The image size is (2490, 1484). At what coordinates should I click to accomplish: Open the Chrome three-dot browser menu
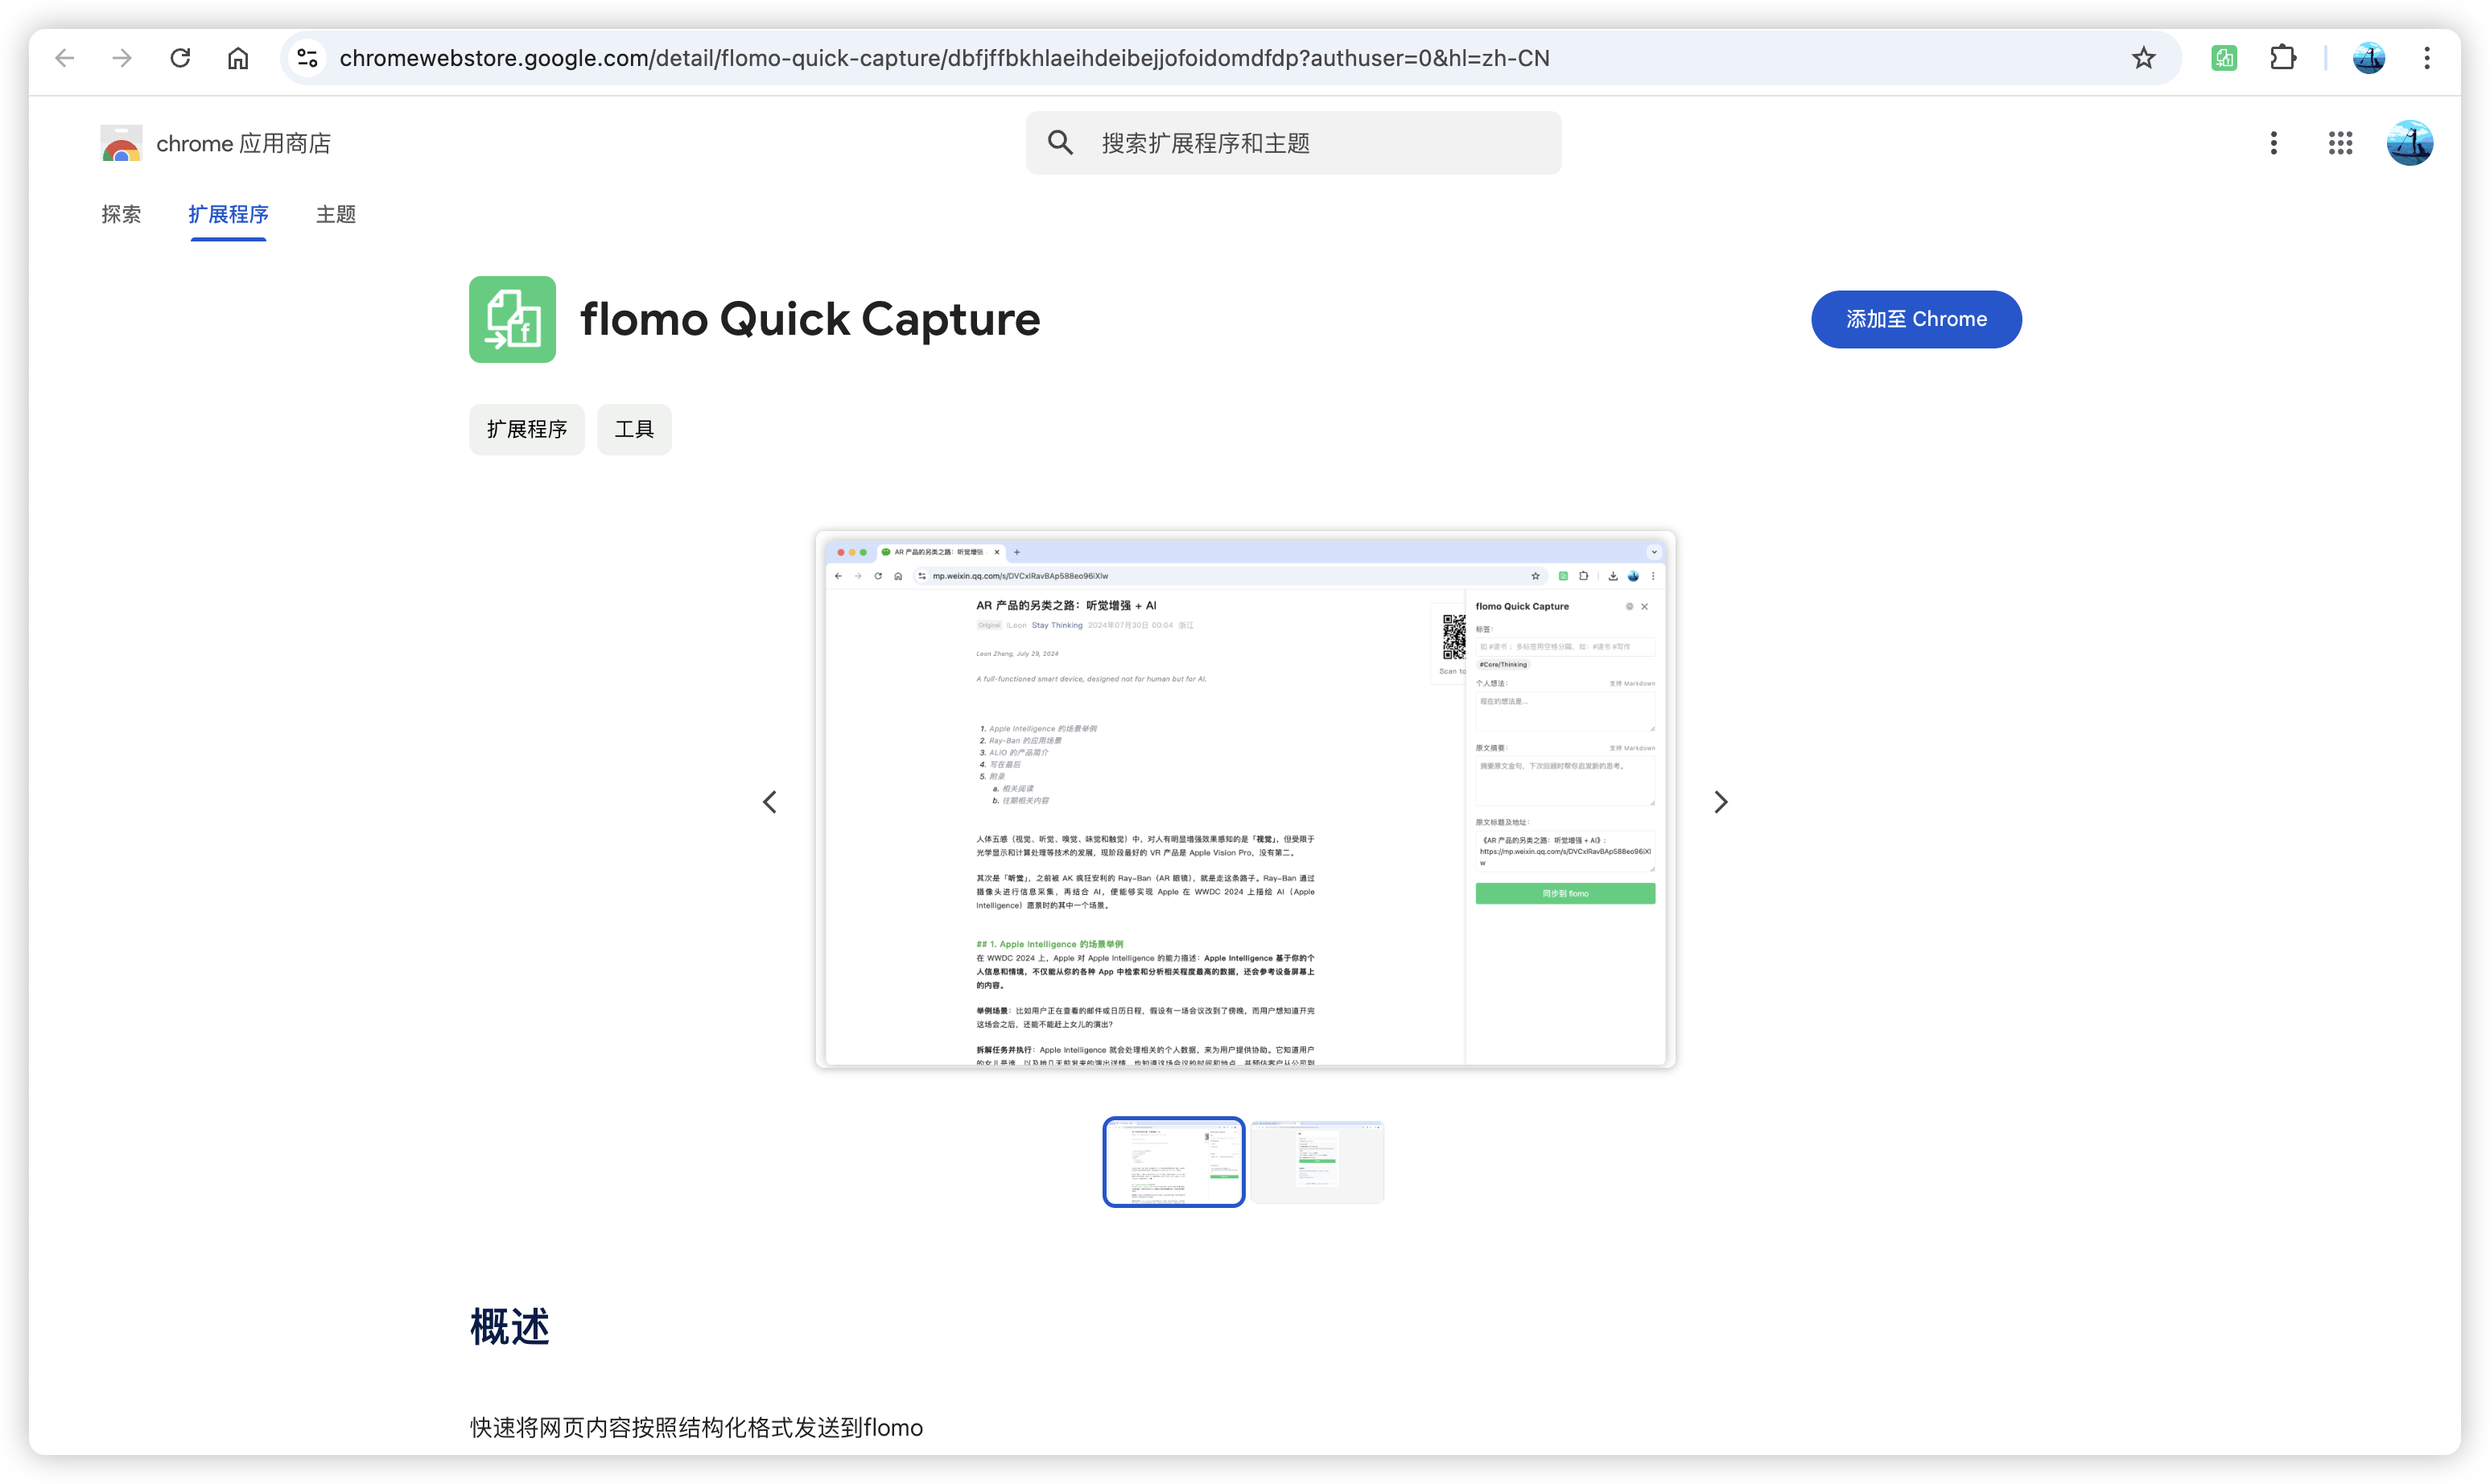(2427, 58)
